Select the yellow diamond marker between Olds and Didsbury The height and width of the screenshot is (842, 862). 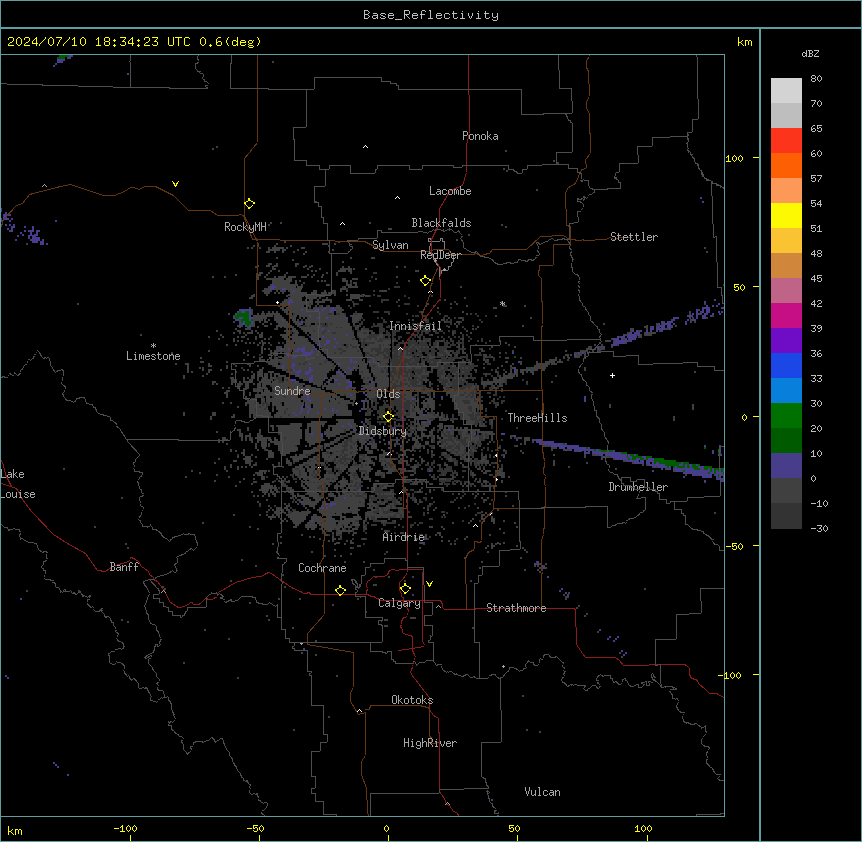(389, 417)
